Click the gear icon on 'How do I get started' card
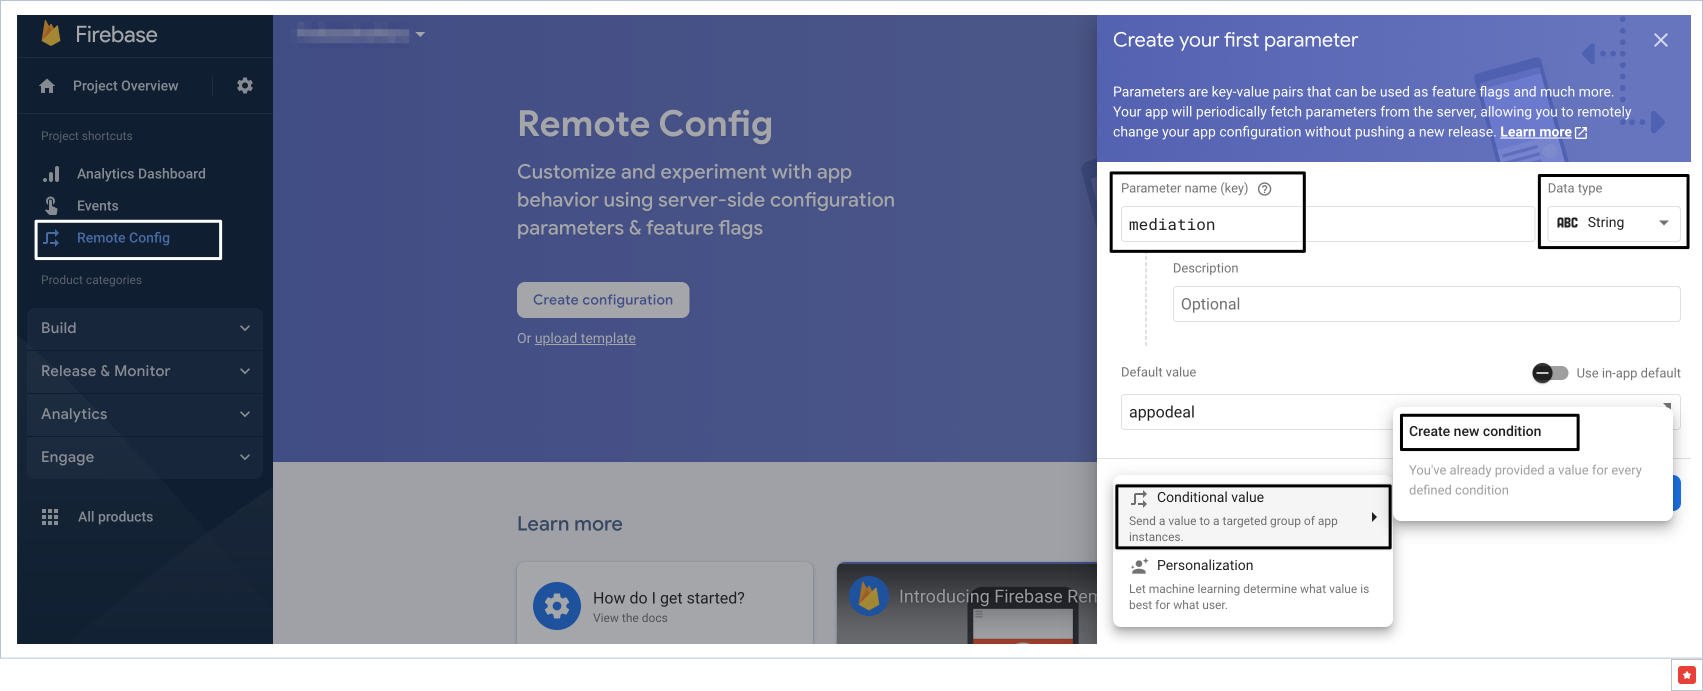Image resolution: width=1703 pixels, height=691 pixels. coord(557,606)
